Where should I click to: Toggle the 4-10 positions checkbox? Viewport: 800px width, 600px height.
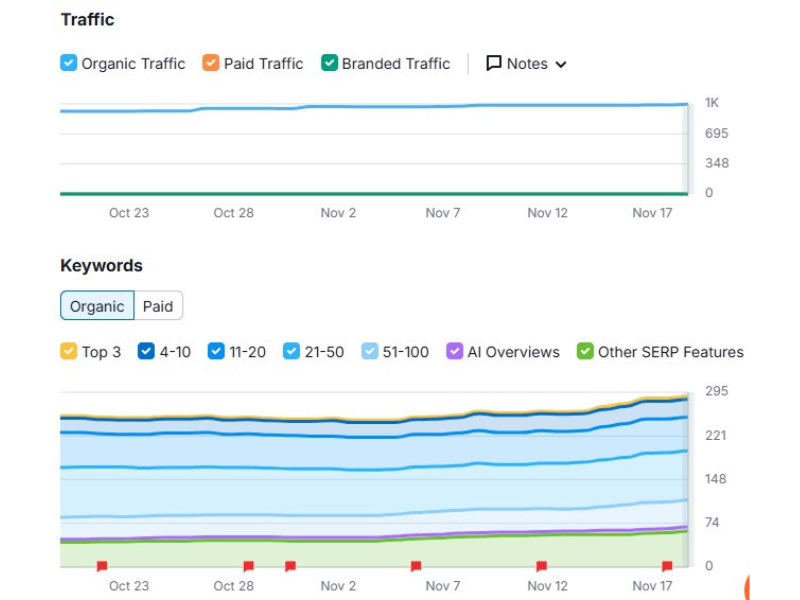(x=146, y=351)
